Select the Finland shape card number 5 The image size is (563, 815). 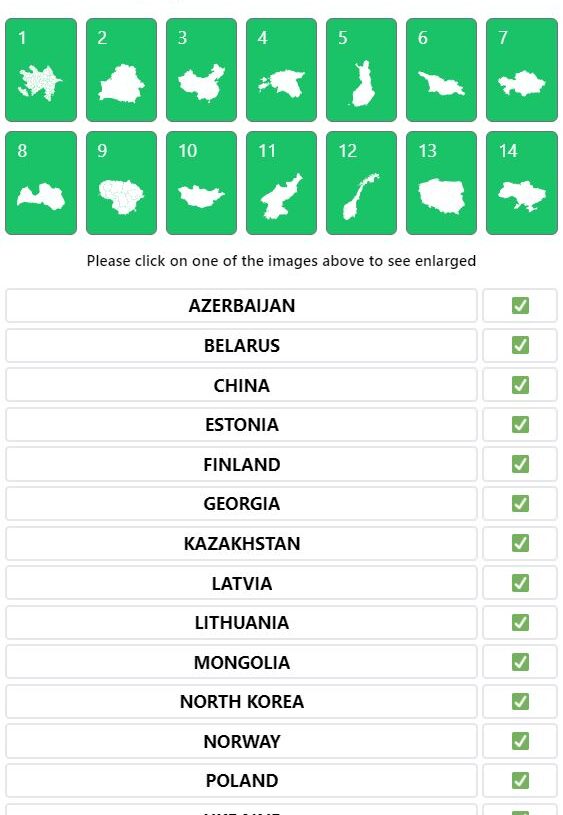[x=361, y=70]
